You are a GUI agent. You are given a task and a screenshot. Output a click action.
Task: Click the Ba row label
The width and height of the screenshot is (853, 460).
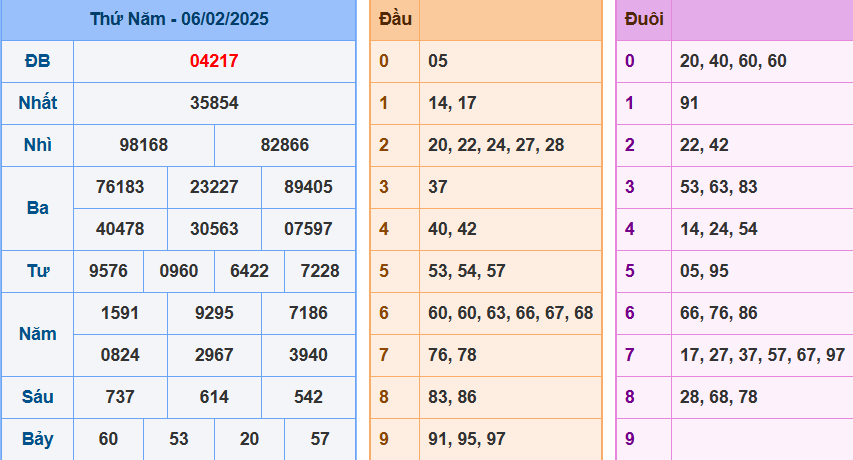pos(38,208)
